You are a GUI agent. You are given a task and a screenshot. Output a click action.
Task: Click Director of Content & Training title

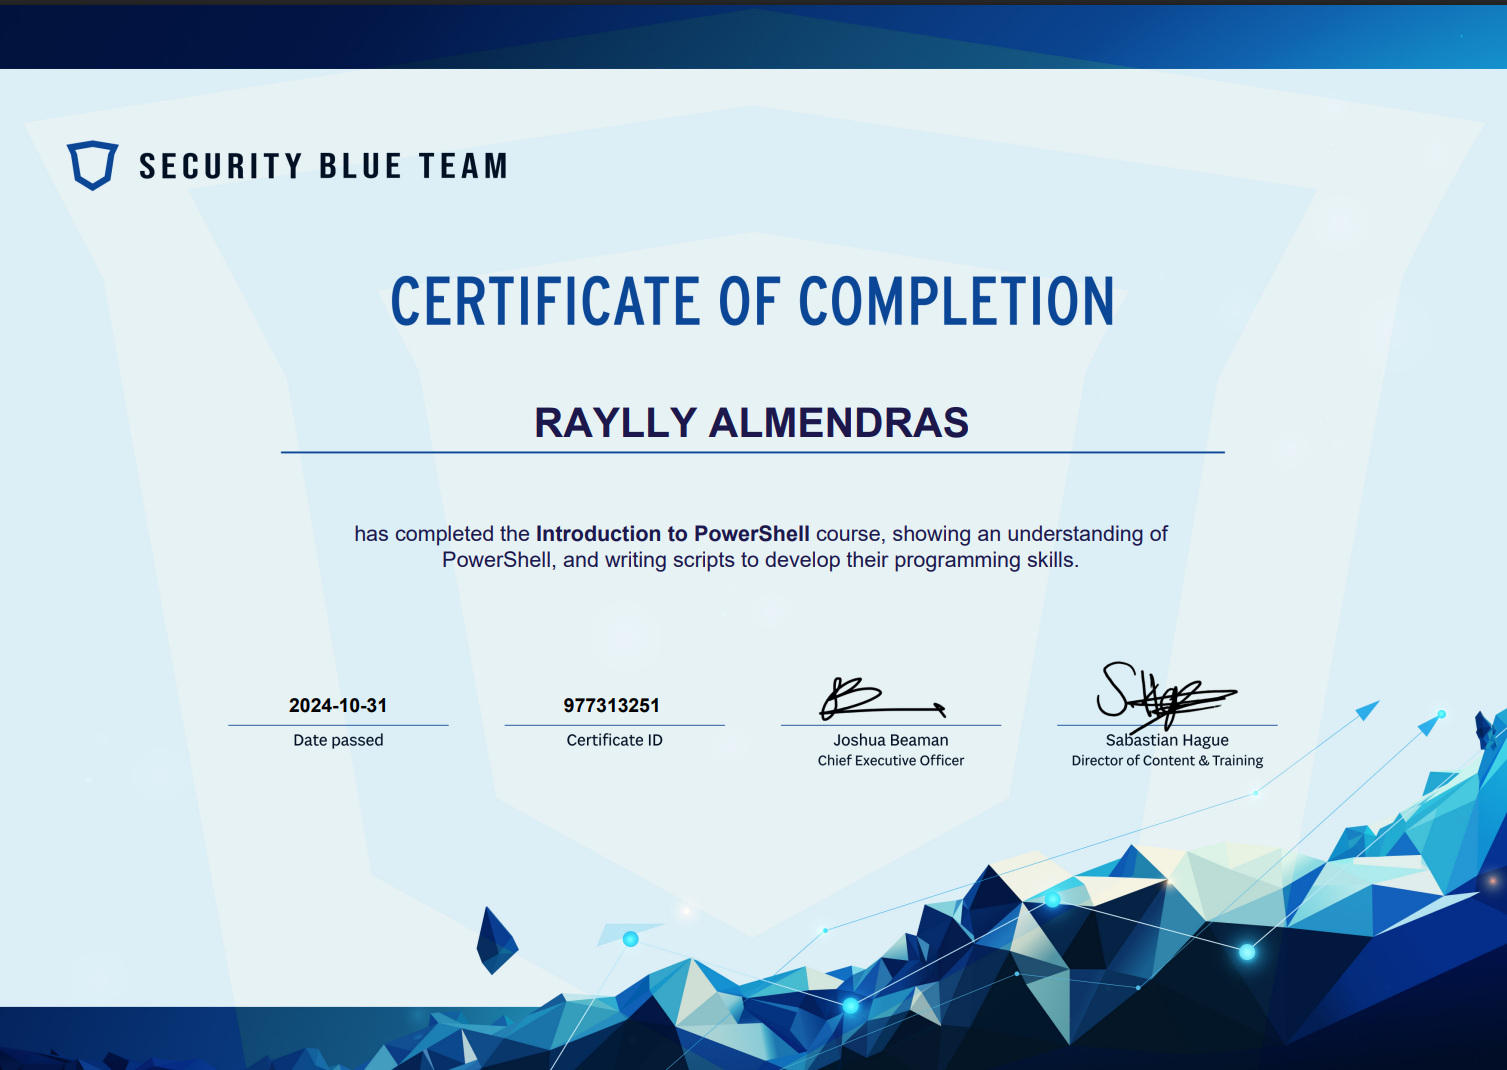pyautogui.click(x=1167, y=761)
